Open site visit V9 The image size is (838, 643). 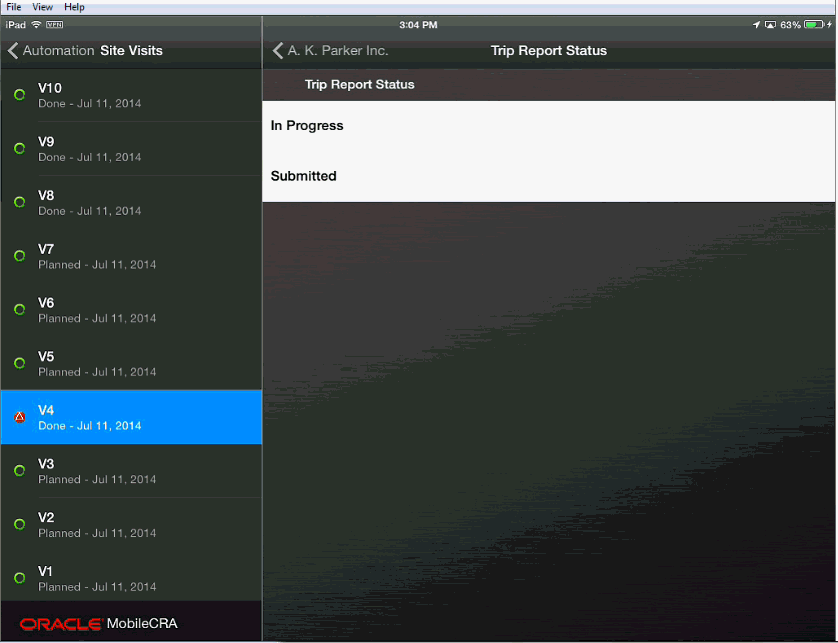click(131, 149)
